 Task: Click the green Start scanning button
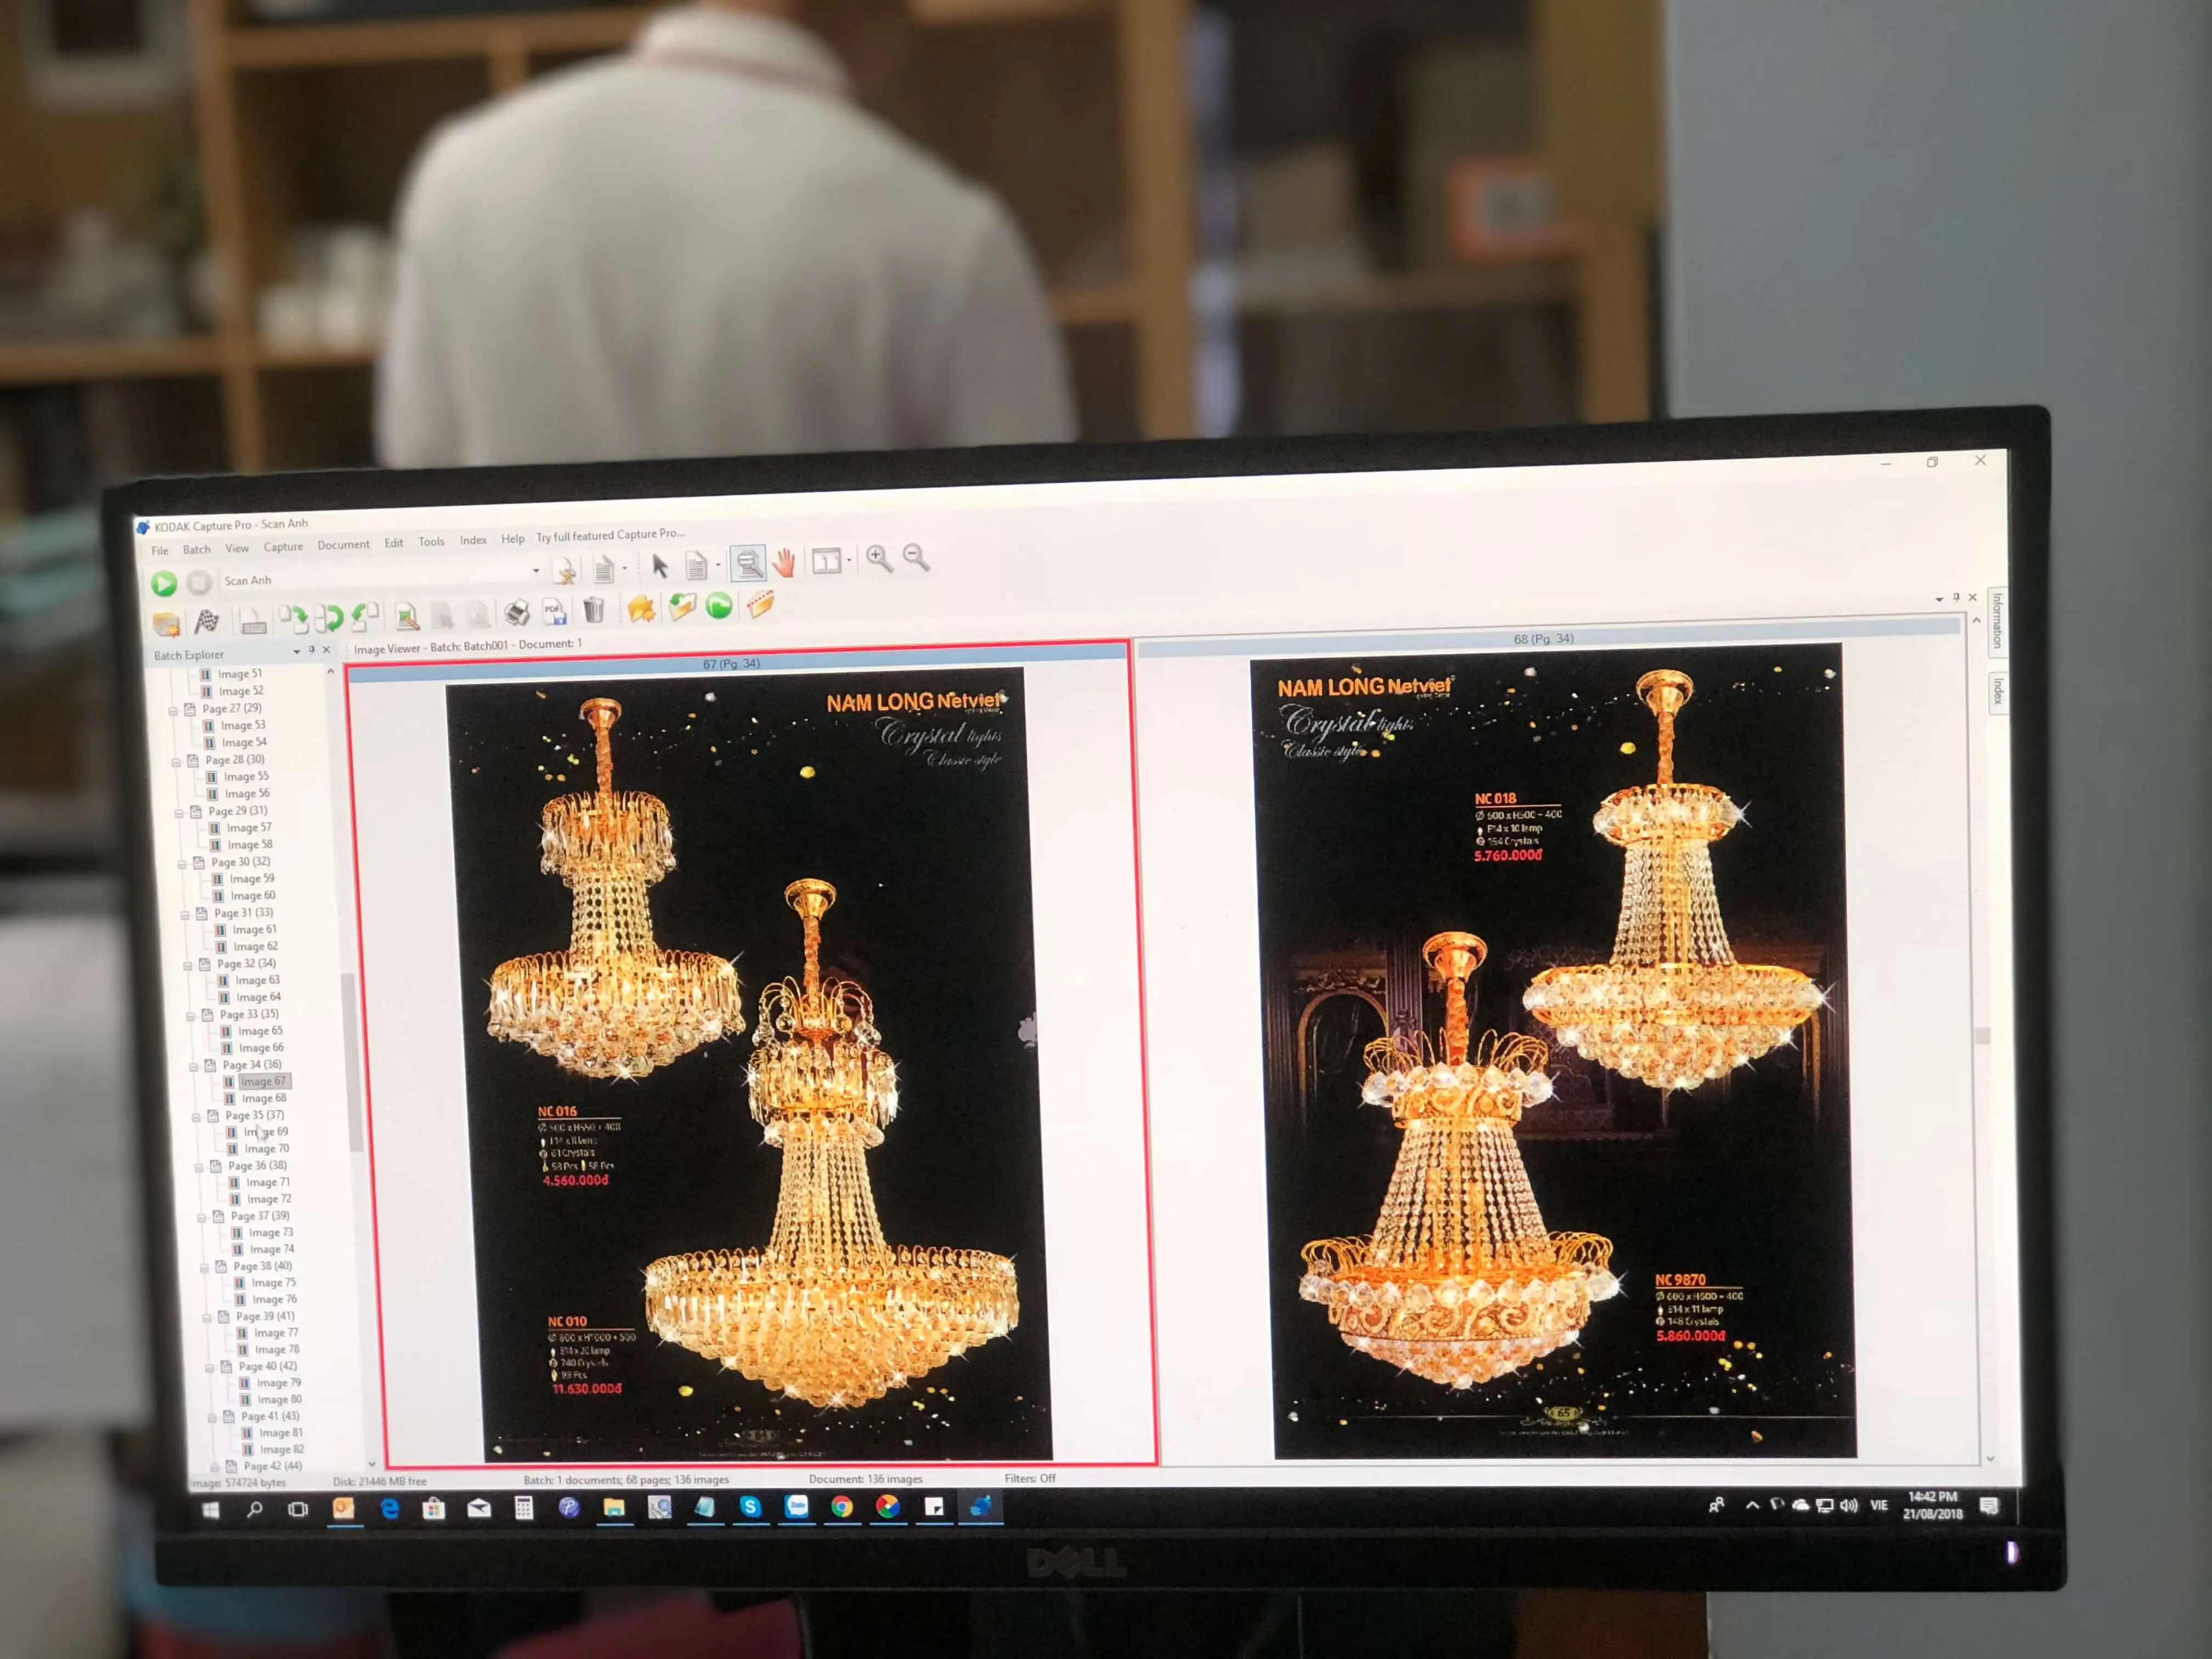point(164,583)
